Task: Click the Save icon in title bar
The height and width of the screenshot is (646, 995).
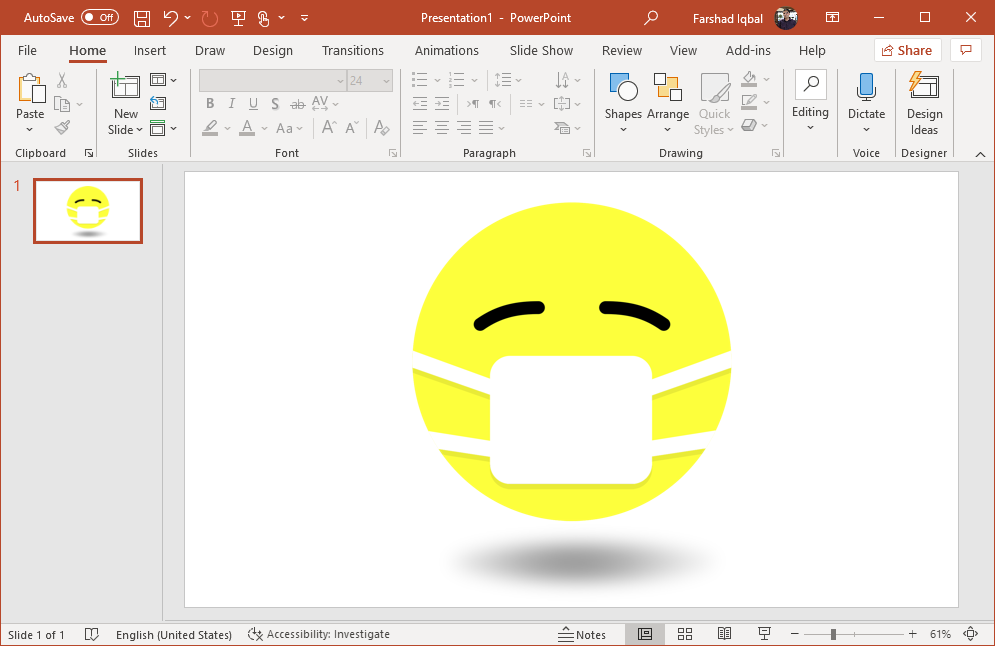Action: coord(142,18)
